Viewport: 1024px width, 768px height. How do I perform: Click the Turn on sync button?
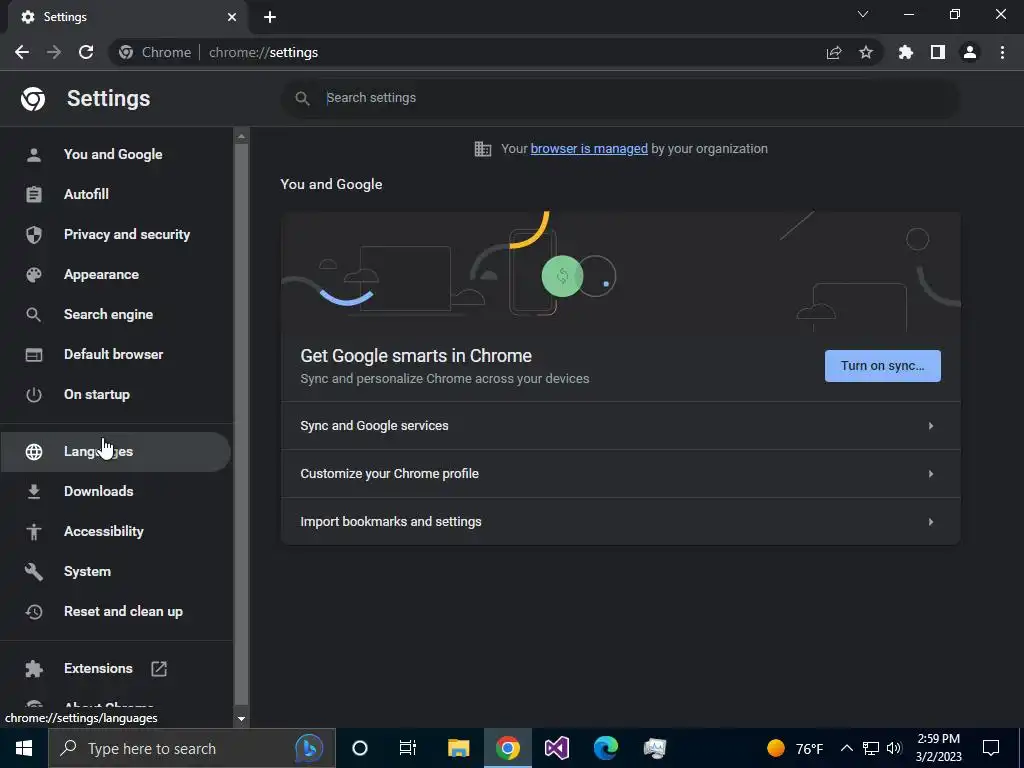tap(882, 366)
